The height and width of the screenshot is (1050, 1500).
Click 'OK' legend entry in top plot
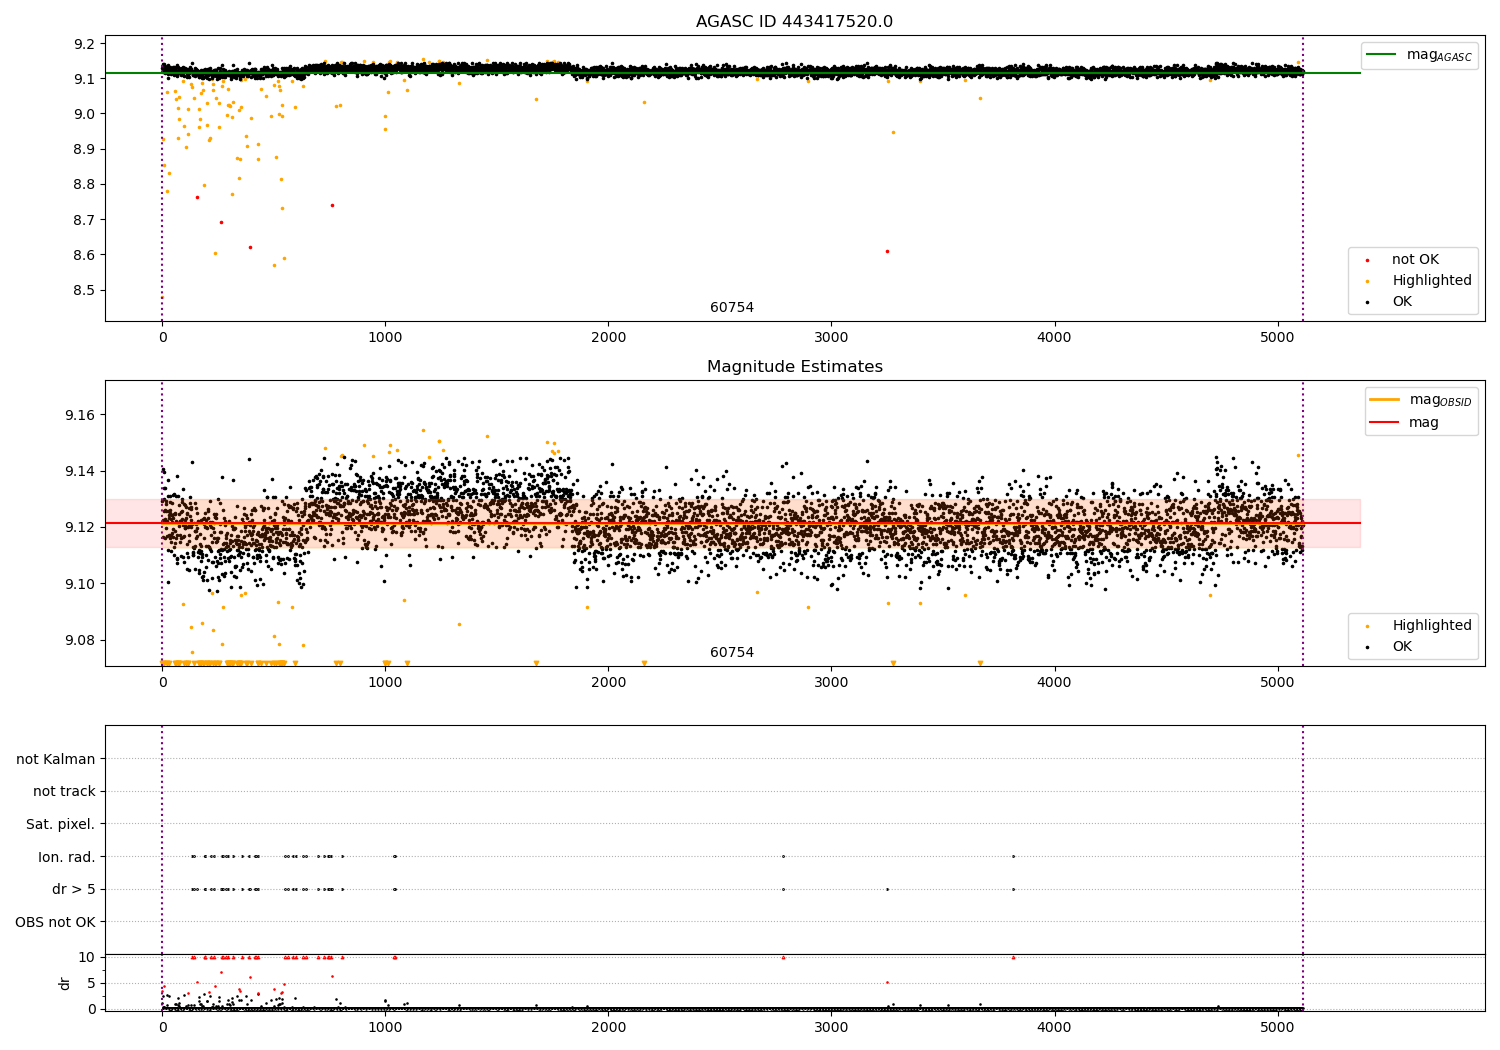1402,302
